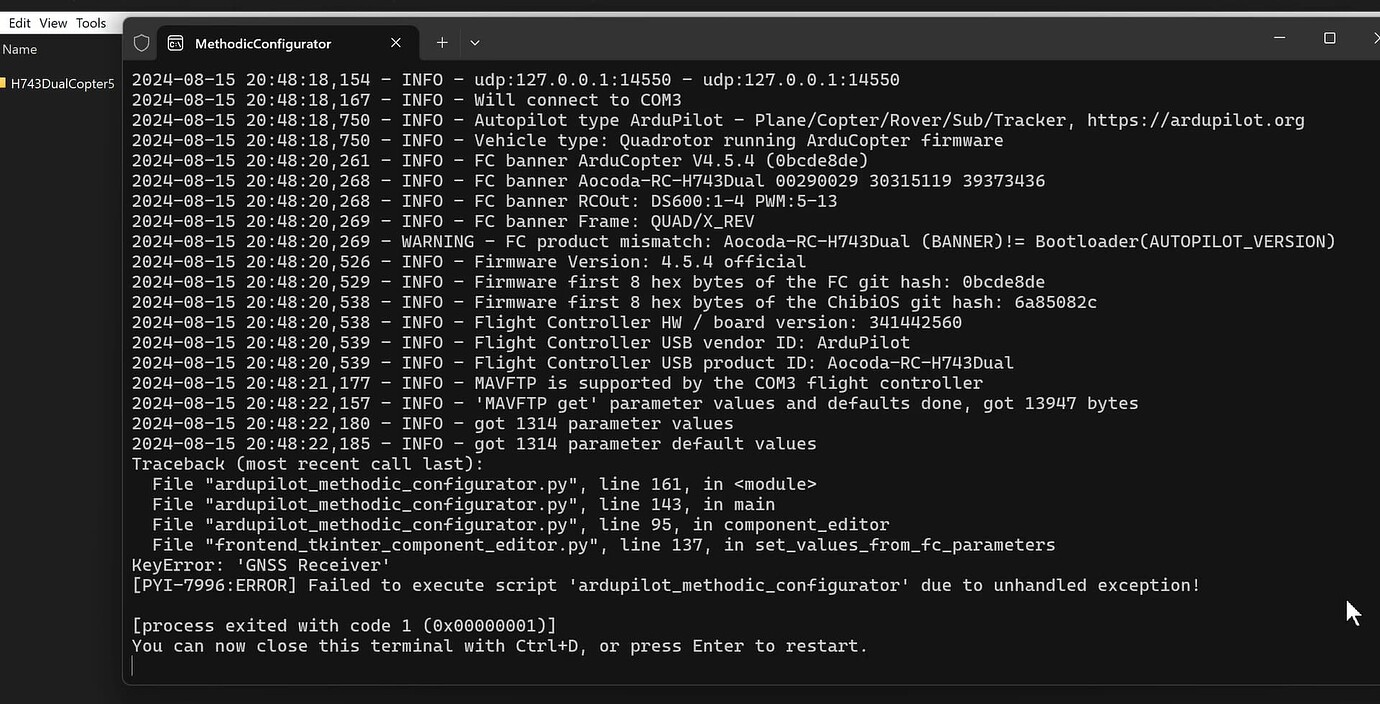Open the View menu
This screenshot has width=1380, height=704.
pos(53,22)
